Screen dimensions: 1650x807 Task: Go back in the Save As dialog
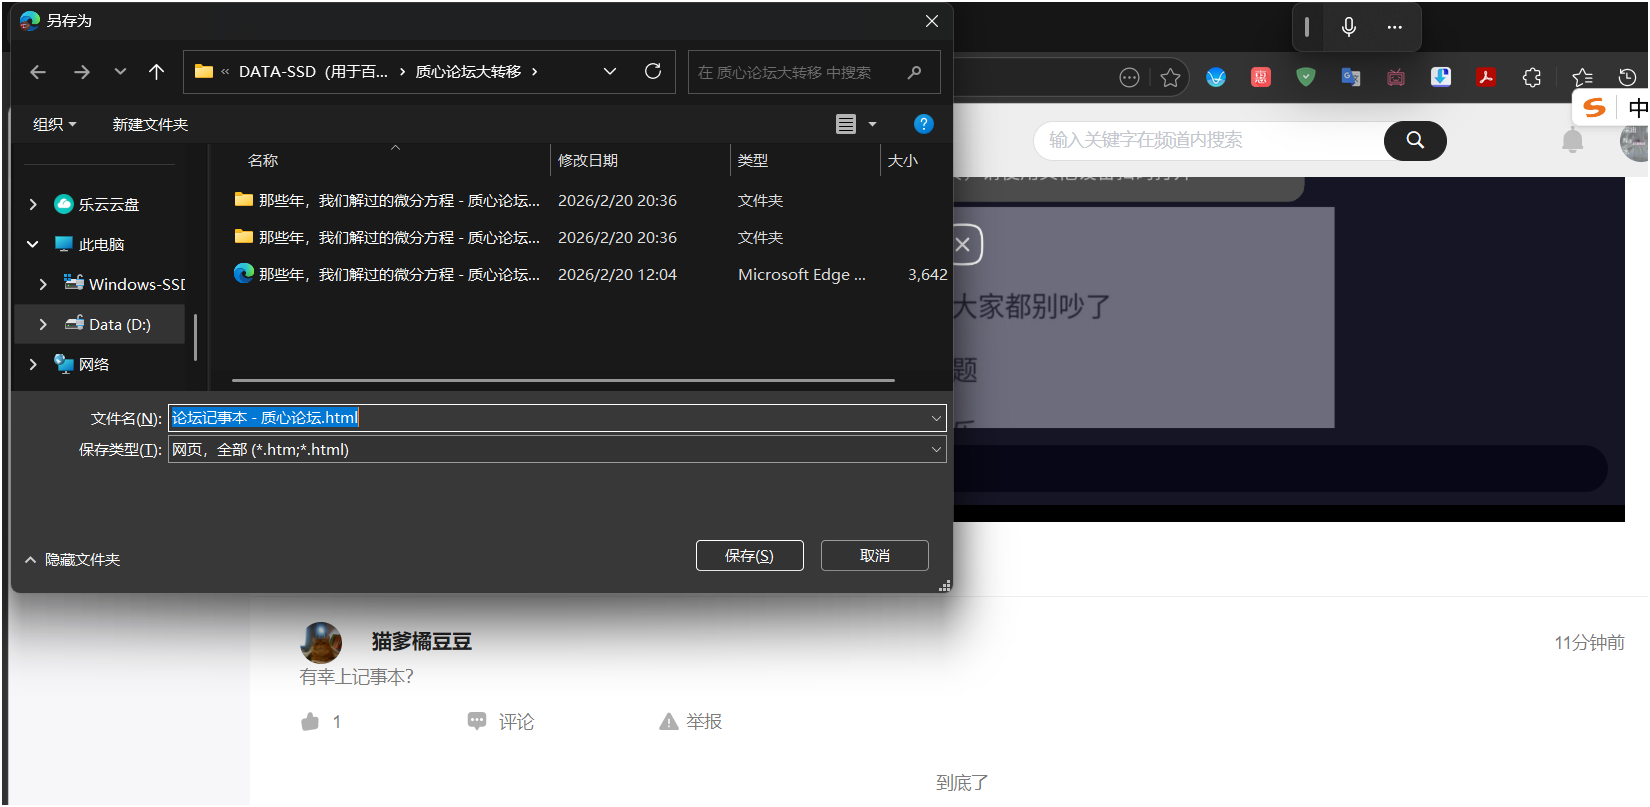(38, 72)
